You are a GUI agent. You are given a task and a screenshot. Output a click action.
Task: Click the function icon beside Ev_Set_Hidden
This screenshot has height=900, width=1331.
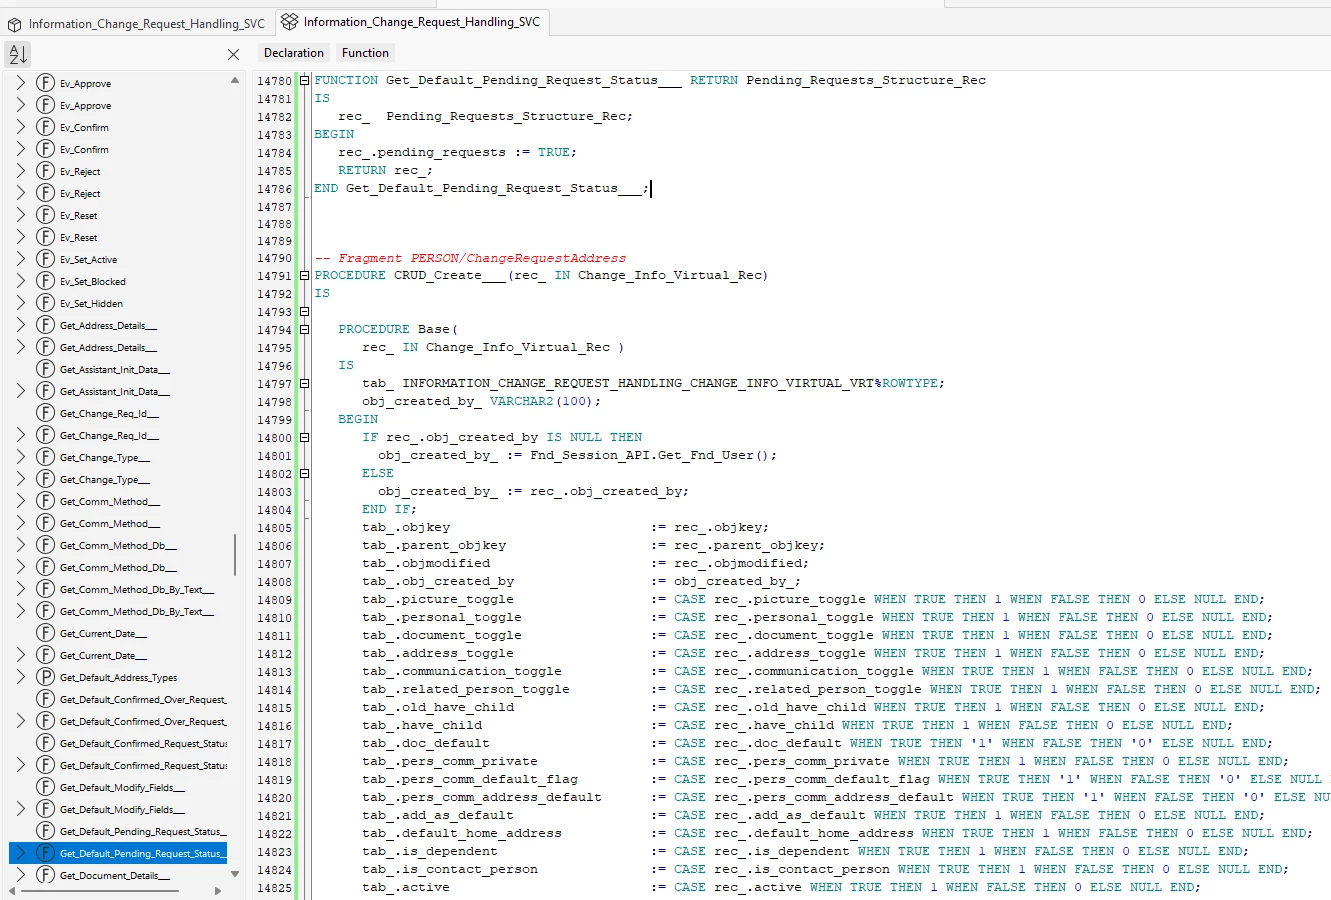45,303
